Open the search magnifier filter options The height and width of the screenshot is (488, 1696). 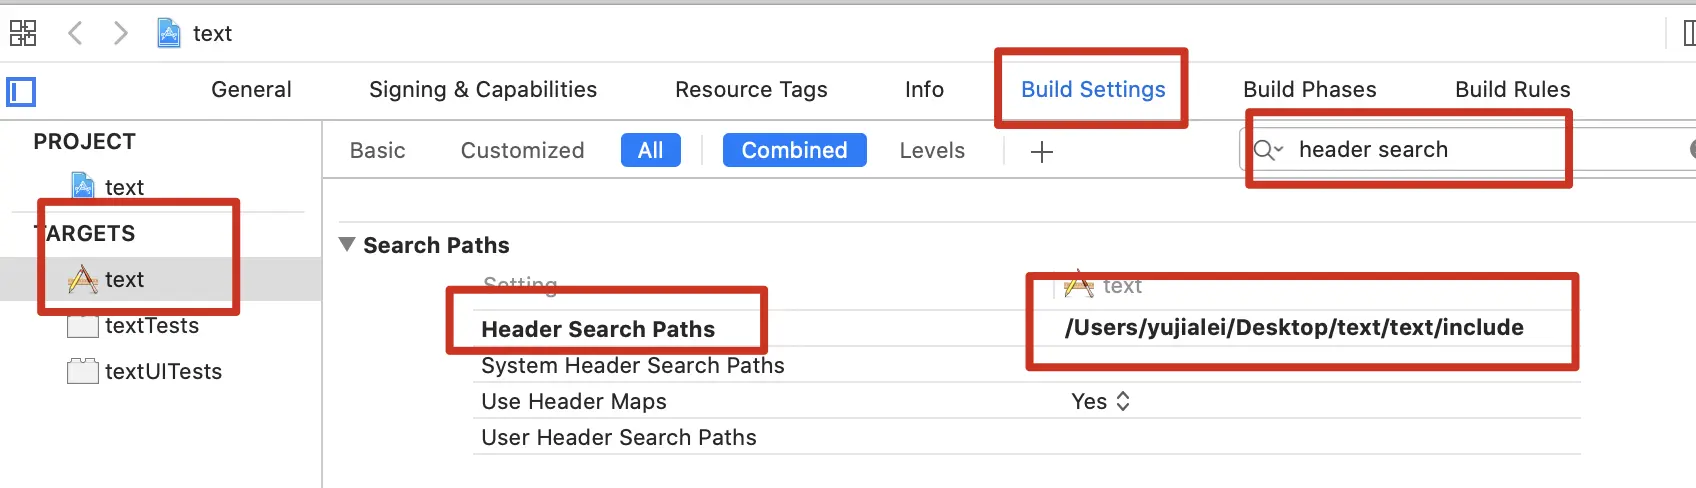coord(1268,150)
